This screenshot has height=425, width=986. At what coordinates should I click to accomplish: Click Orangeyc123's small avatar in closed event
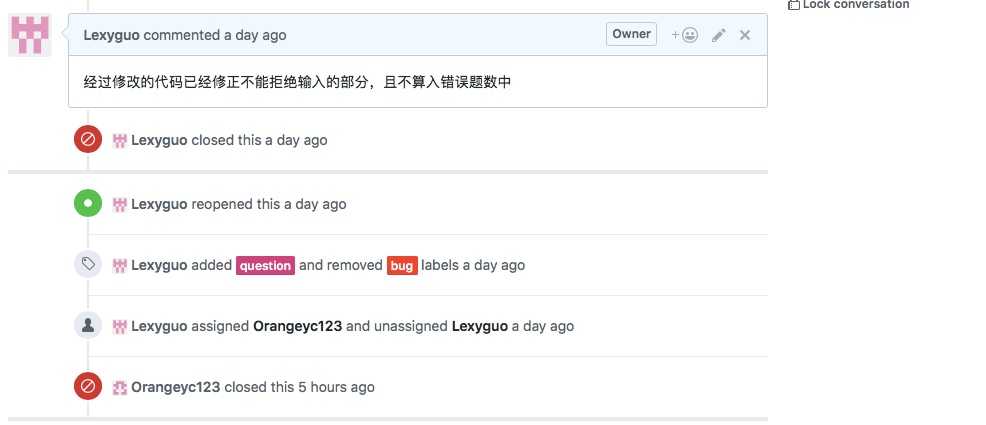pyautogui.click(x=120, y=387)
